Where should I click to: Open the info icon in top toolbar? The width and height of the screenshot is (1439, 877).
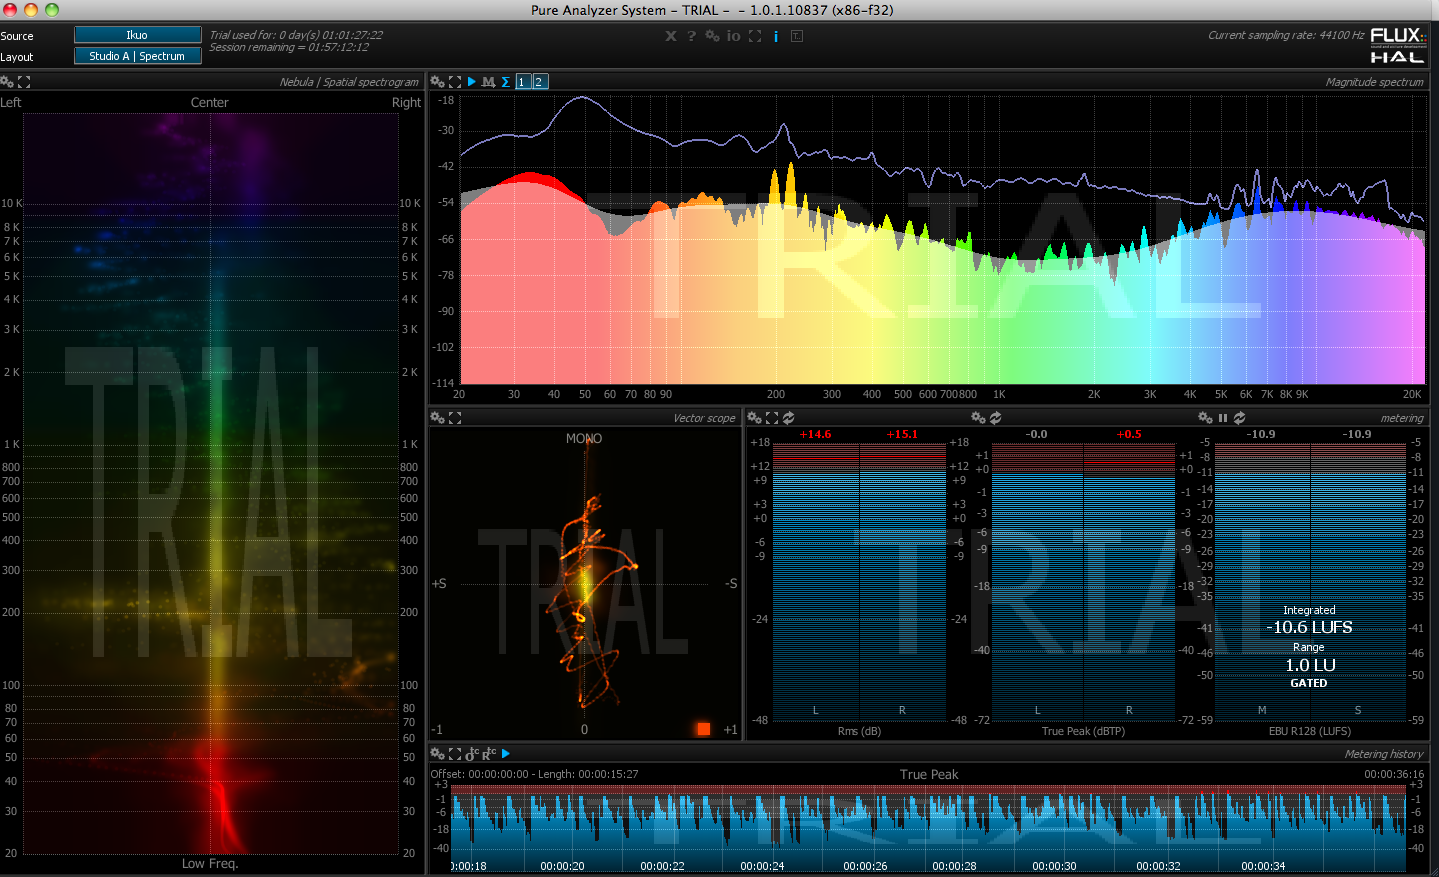click(775, 36)
